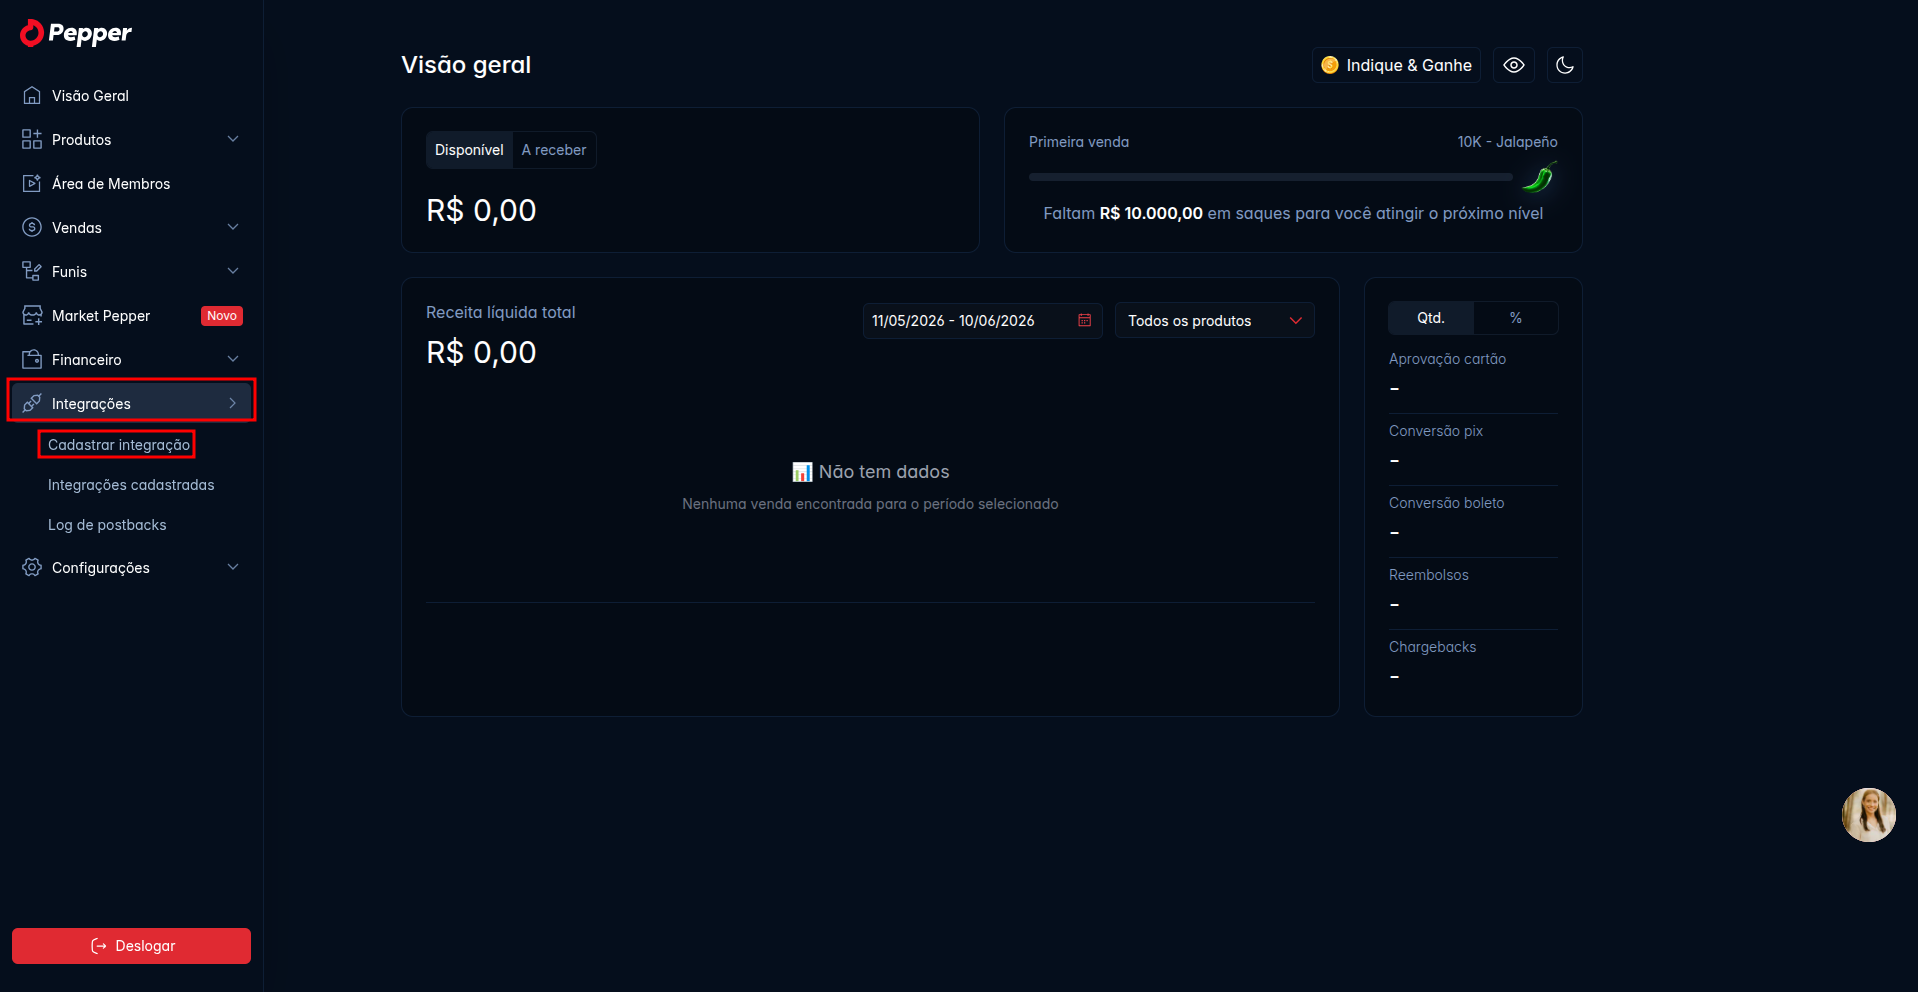Click the Financeiro wallet icon

[x=32, y=360]
